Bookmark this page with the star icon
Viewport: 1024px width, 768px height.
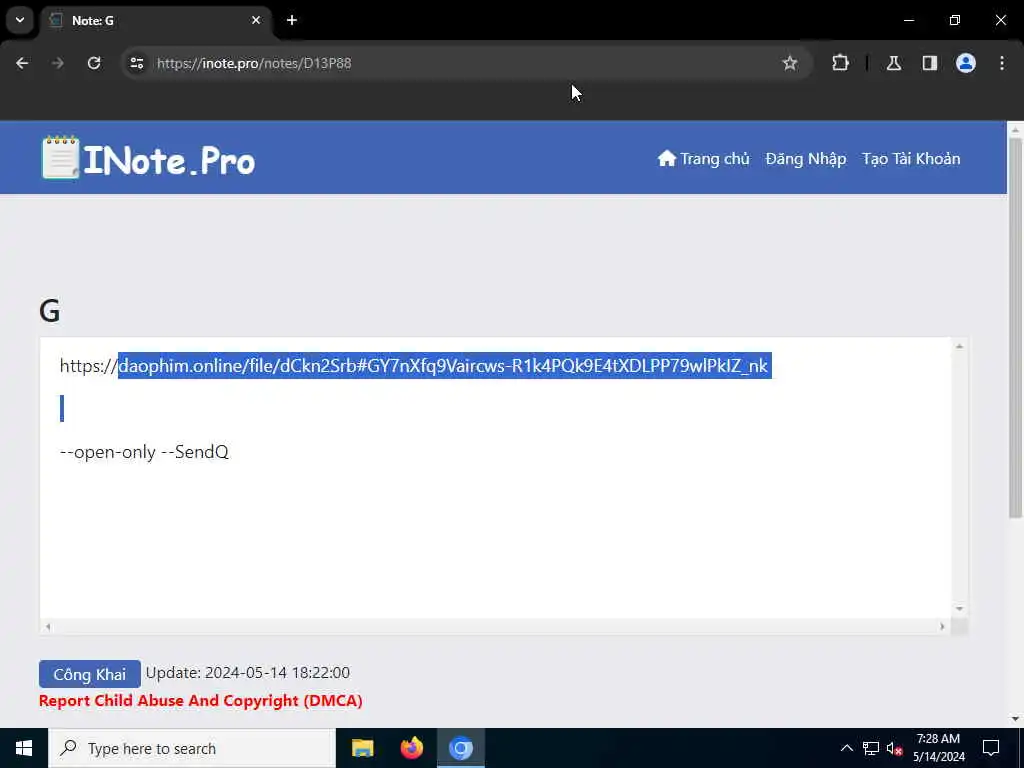coord(790,63)
